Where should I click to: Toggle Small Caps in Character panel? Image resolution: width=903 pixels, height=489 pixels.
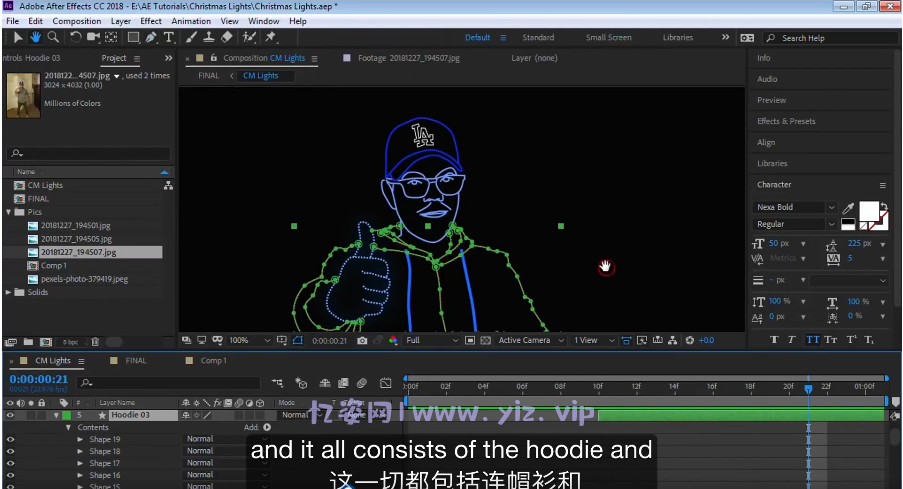(830, 340)
